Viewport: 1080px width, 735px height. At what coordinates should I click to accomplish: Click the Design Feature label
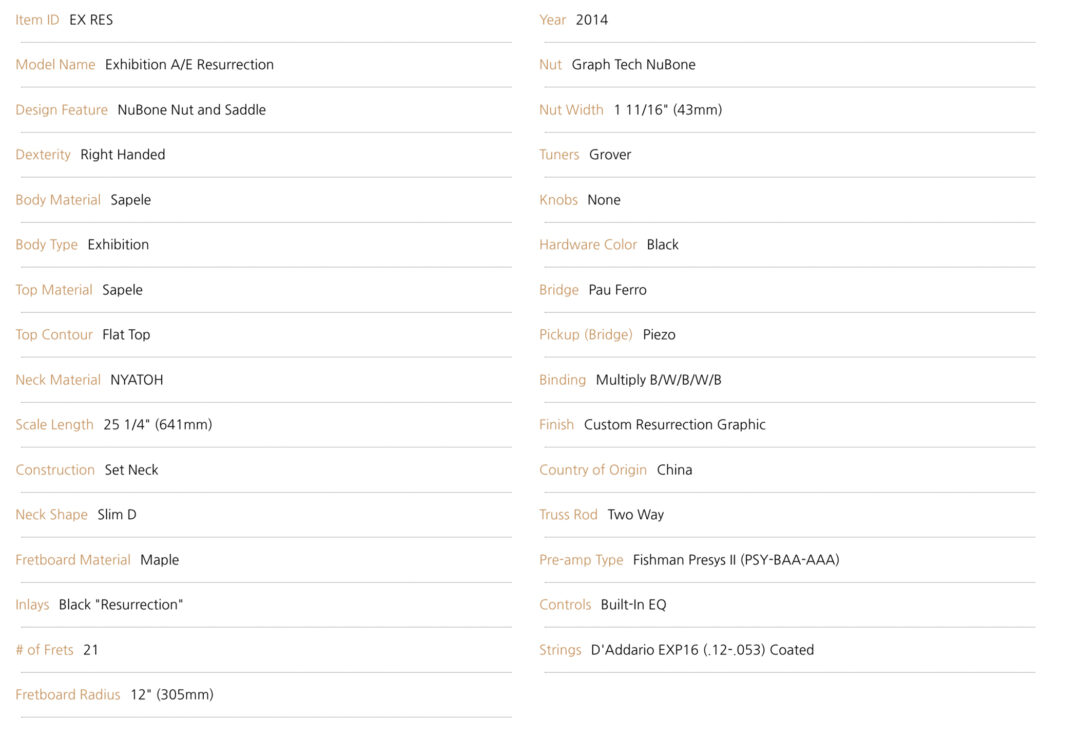click(x=61, y=110)
